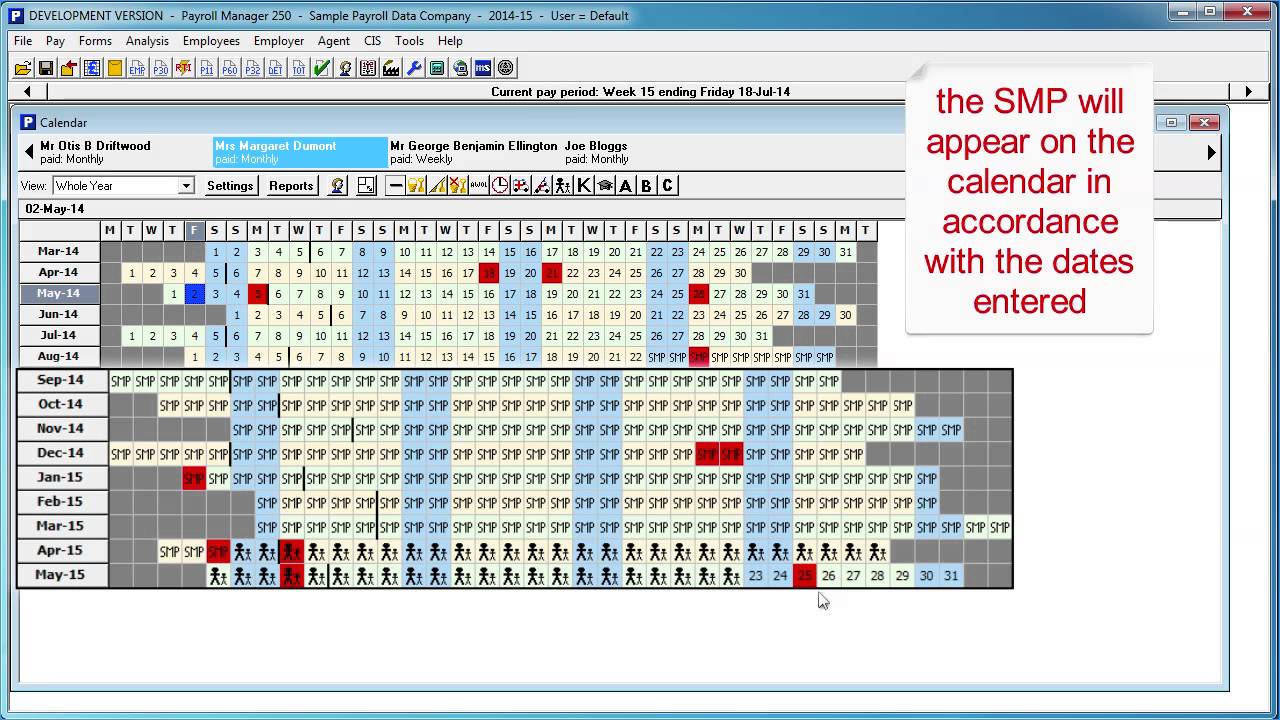Screen dimensions: 1280x720
Task: Show next employees with right arrow
Action: coord(1211,152)
